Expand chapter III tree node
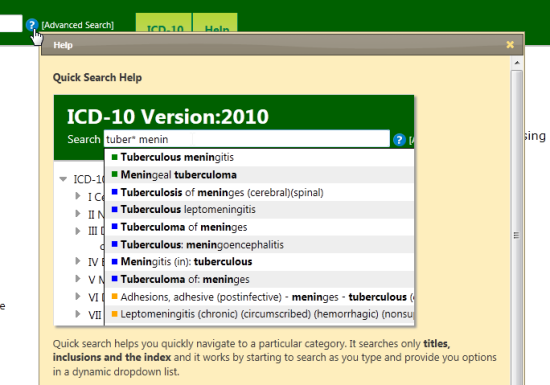This screenshot has width=550, height=385. (78, 231)
